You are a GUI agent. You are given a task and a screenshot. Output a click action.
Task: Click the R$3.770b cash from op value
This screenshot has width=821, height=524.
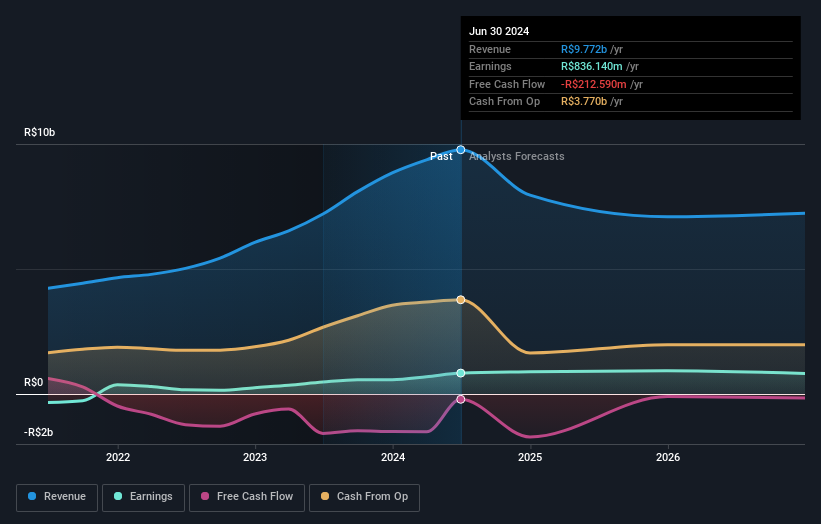pyautogui.click(x=584, y=102)
